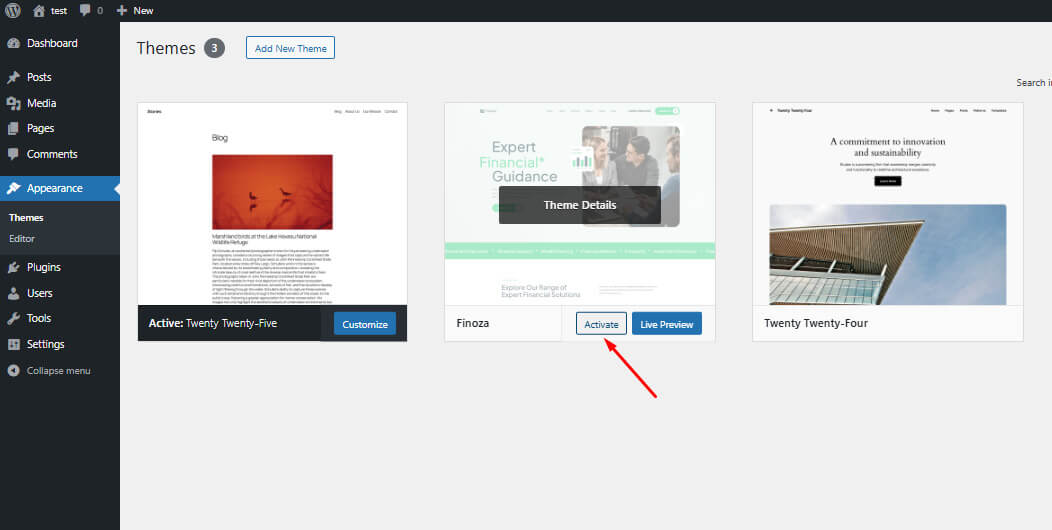1052x530 pixels.
Task: Click the Media library icon
Action: [x=13, y=103]
